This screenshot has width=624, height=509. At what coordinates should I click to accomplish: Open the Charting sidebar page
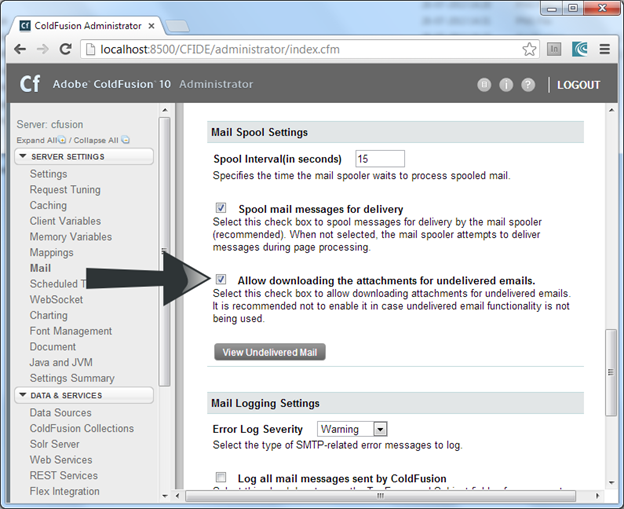click(x=49, y=315)
